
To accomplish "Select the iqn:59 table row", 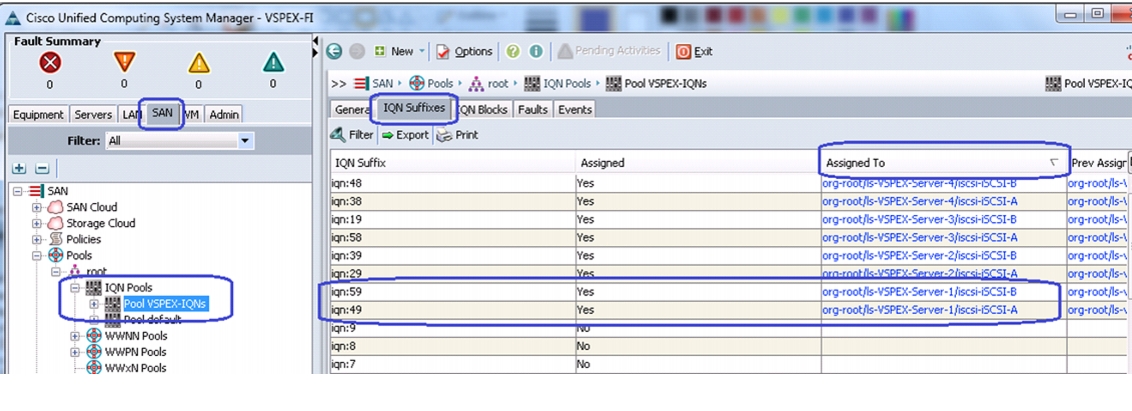I will 730,292.
